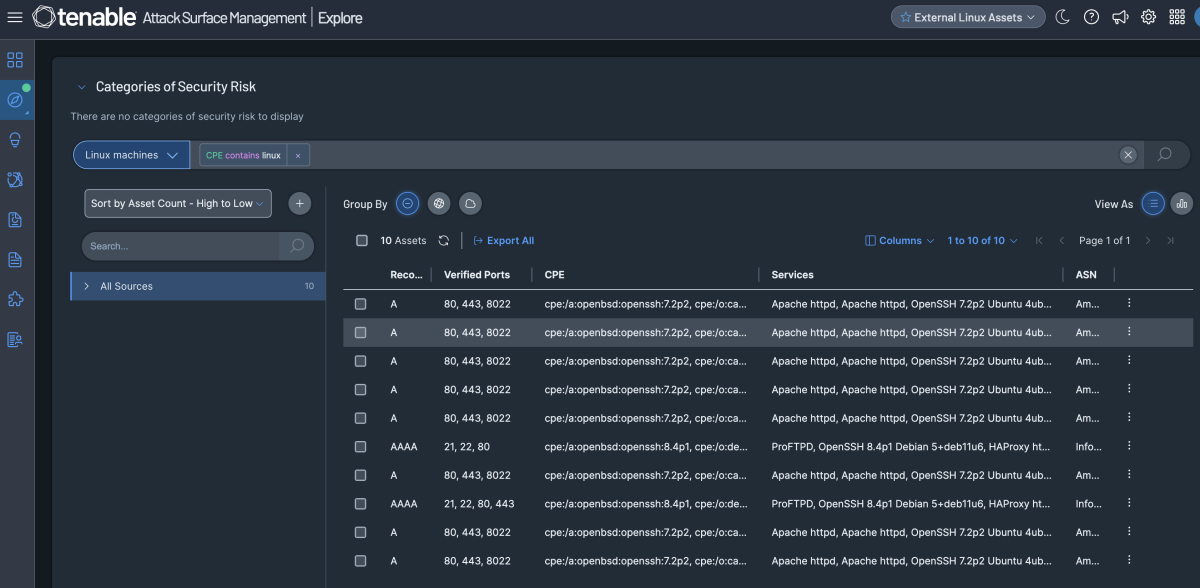
Task: Open announcements megaphone icon
Action: 1120,17
